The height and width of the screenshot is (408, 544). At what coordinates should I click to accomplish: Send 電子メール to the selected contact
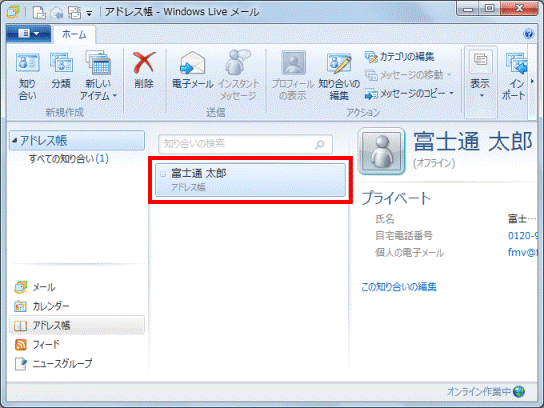coord(193,70)
